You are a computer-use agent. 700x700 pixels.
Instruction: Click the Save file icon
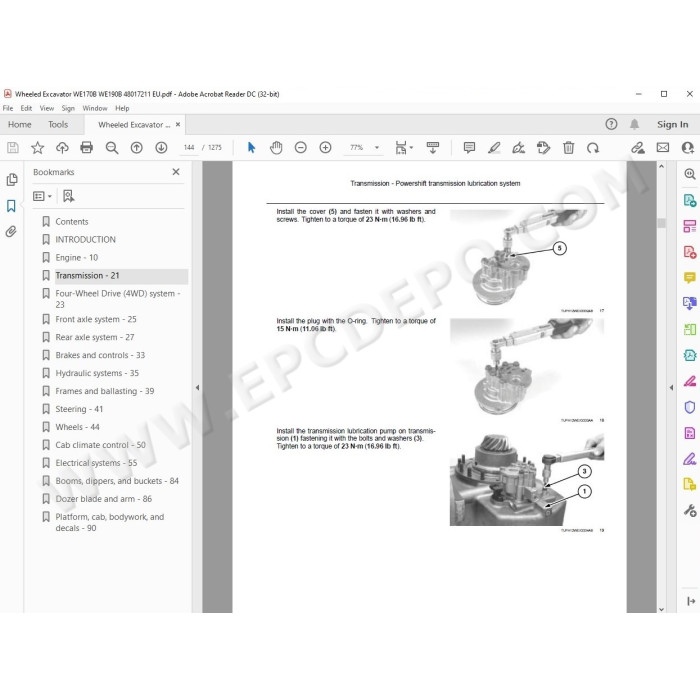pos(13,148)
